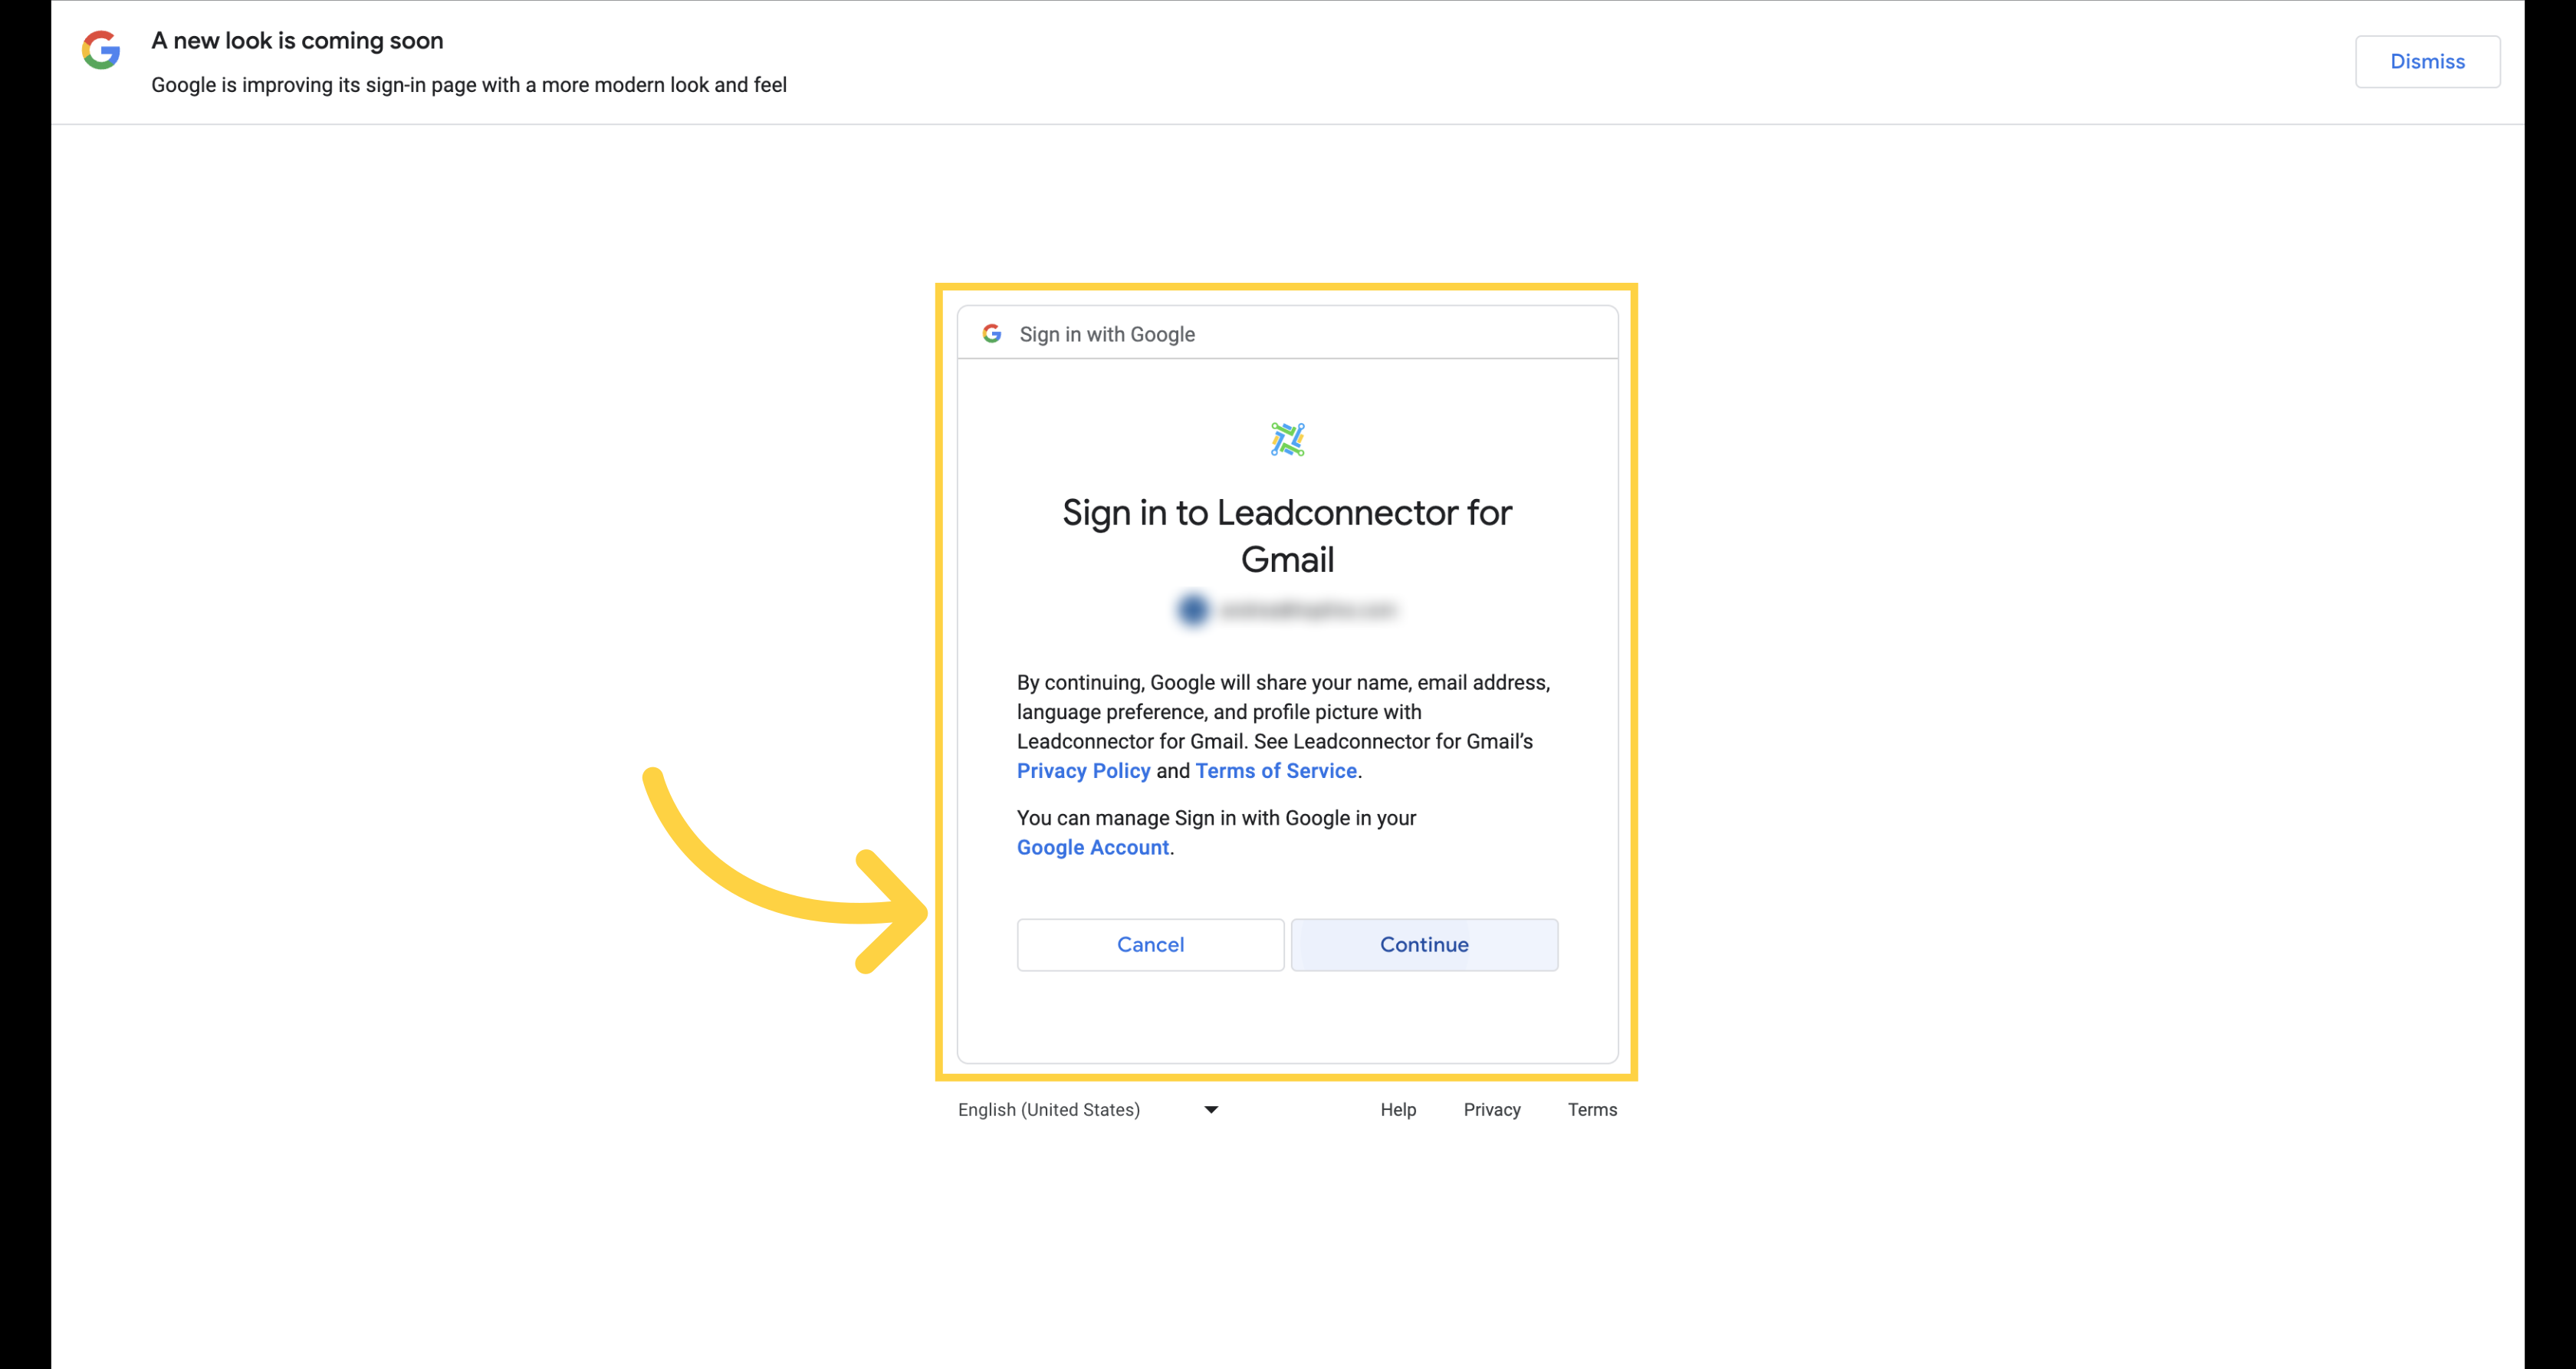
Task: Click the 'Google is improving its sign-in page' text
Action: pos(469,85)
